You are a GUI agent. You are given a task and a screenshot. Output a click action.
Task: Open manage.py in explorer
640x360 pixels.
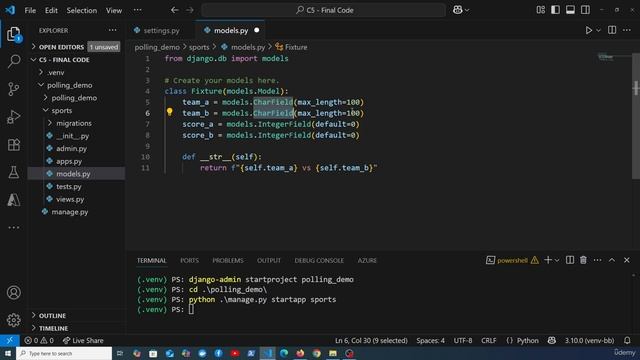70,212
